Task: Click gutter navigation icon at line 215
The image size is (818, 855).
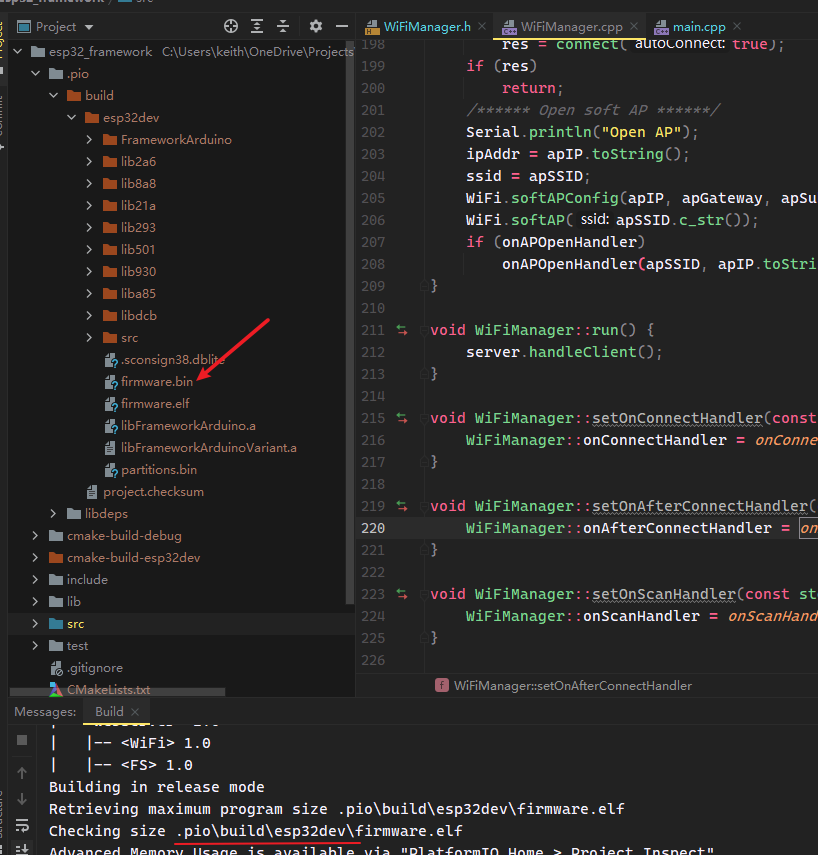Action: [x=402, y=418]
